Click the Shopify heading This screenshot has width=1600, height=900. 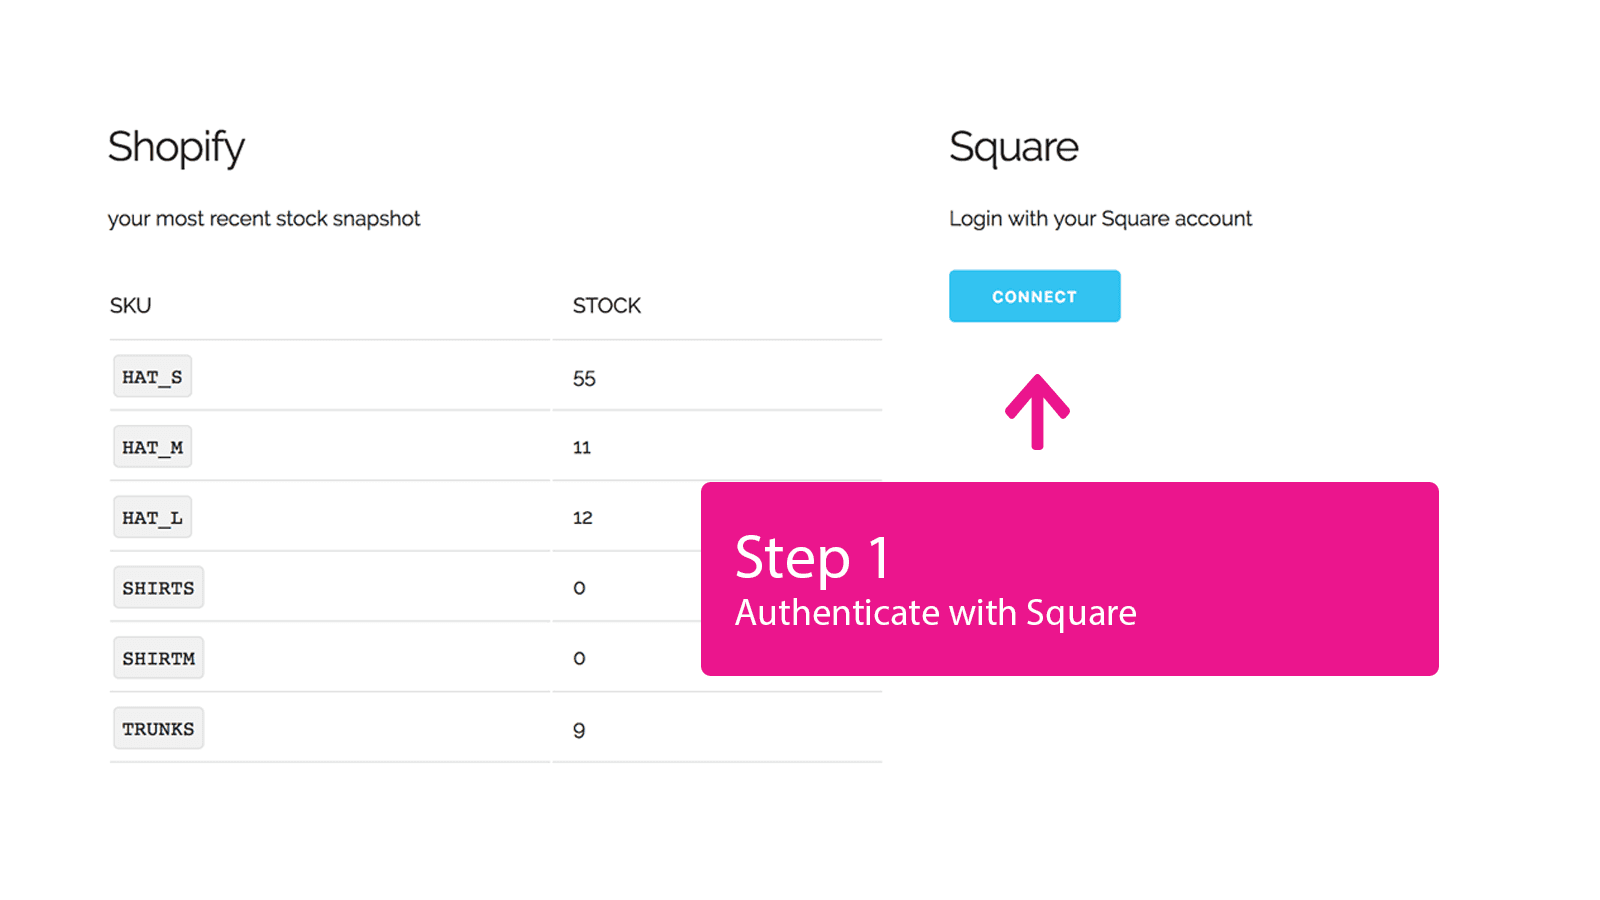tap(176, 148)
